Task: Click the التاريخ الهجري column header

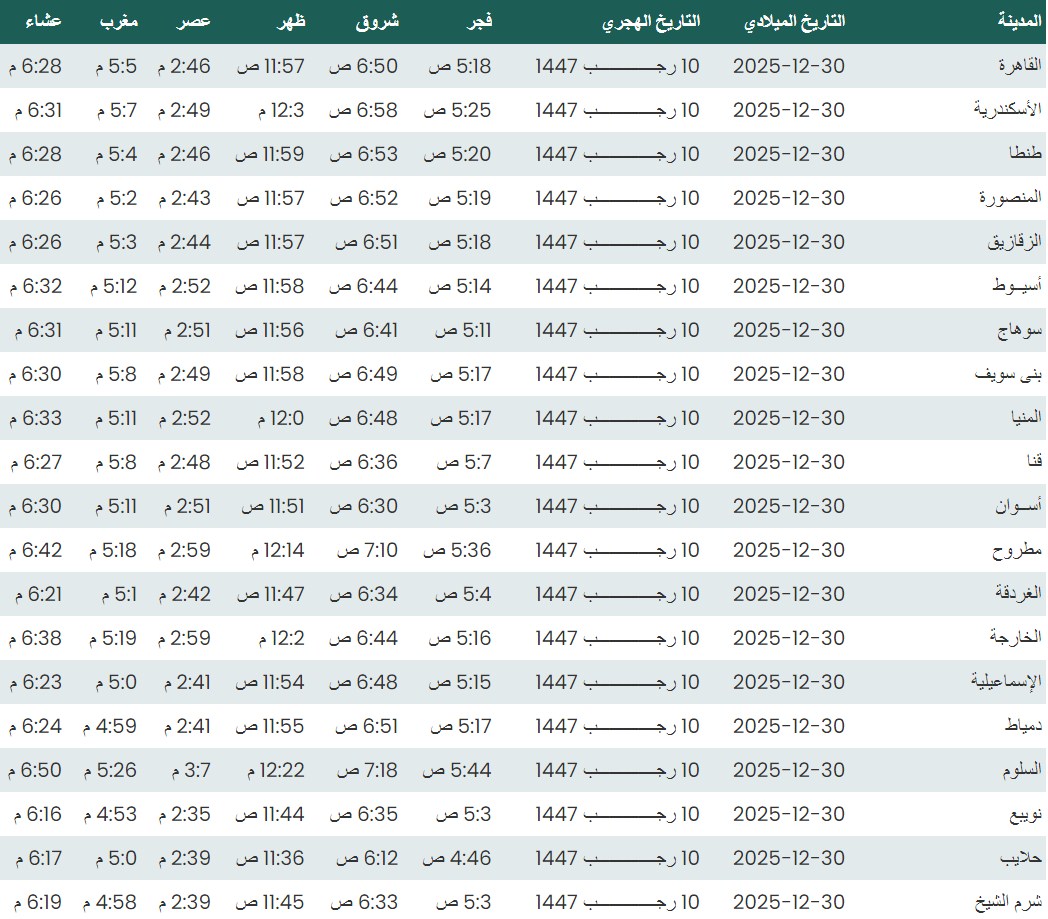Action: pos(651,21)
